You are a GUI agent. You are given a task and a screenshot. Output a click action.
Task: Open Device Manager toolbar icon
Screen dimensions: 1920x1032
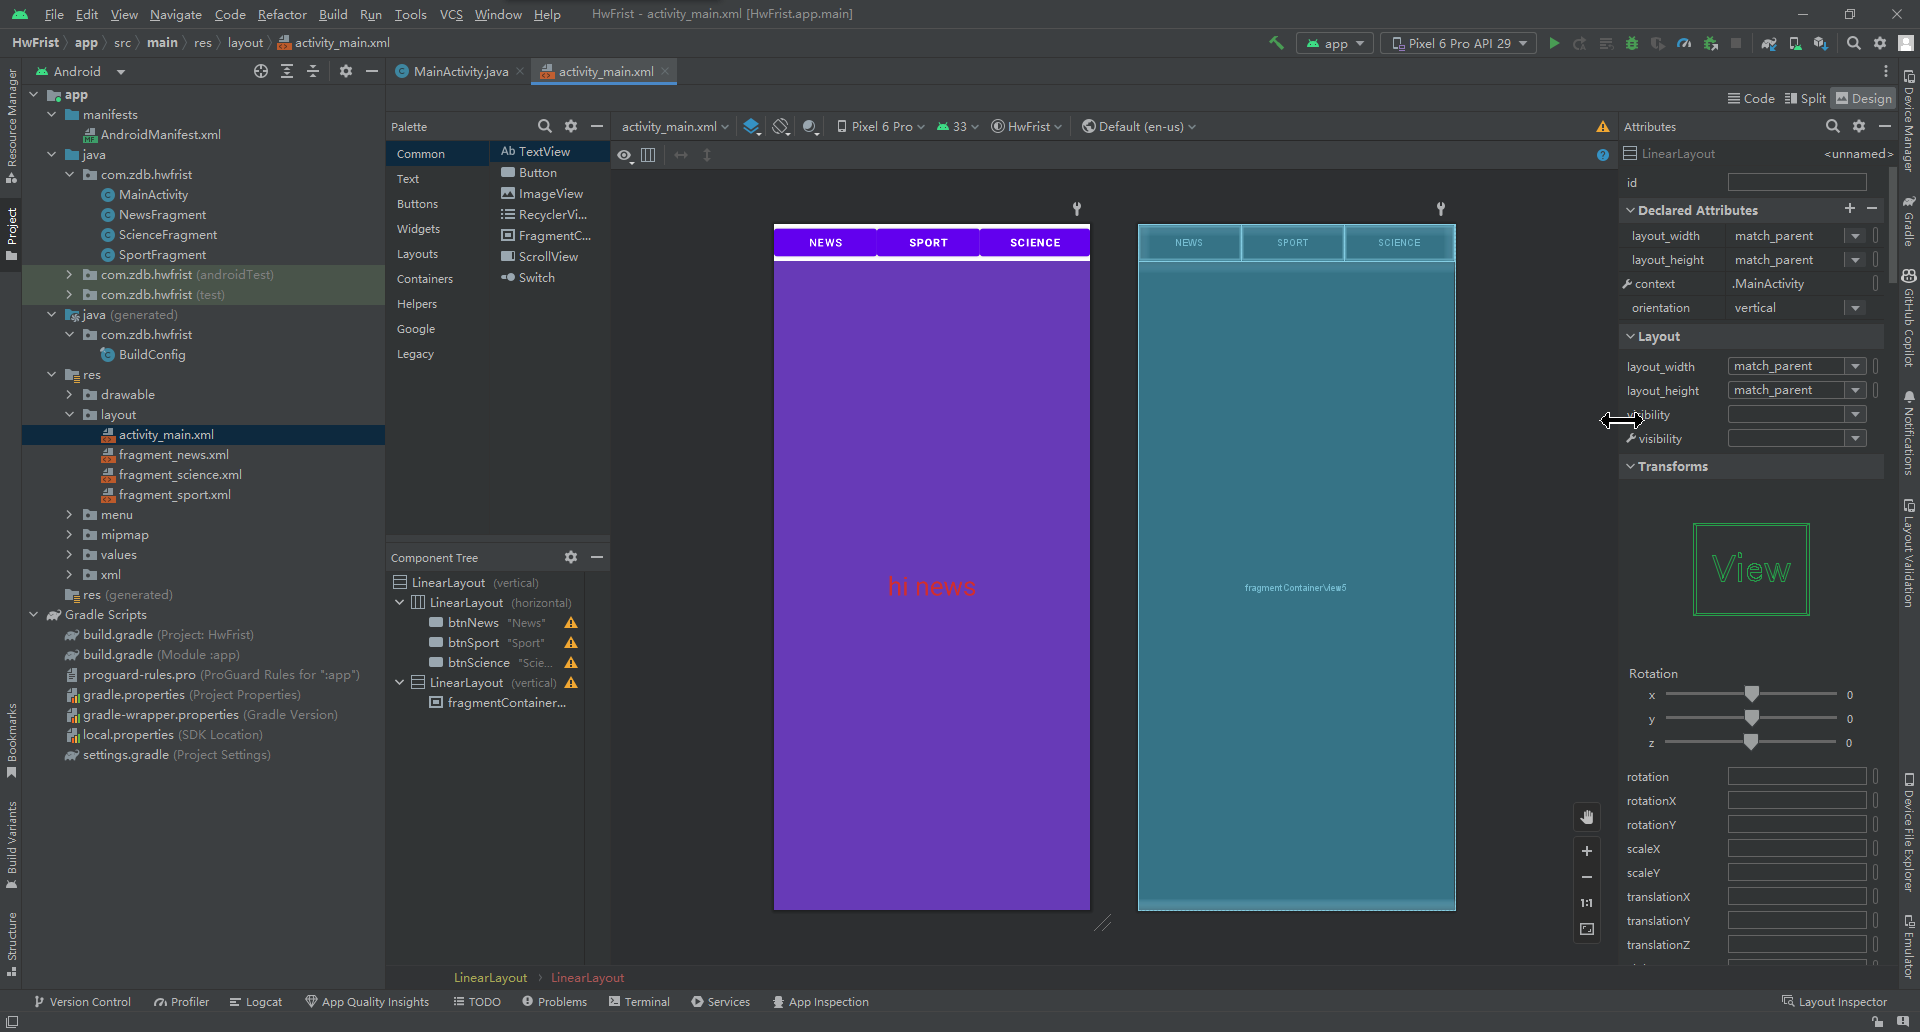click(x=1795, y=43)
